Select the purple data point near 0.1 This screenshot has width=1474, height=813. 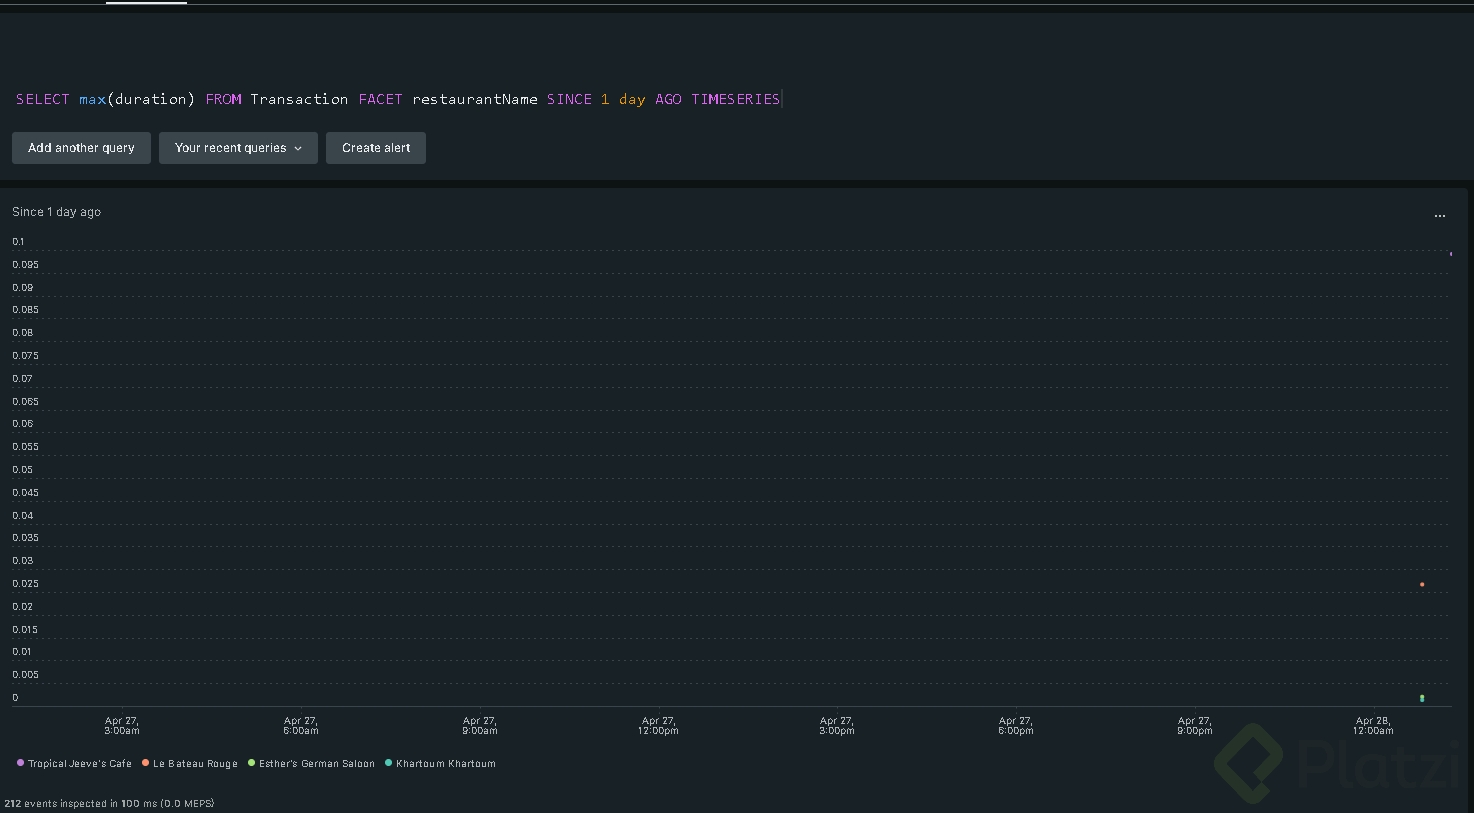pos(1451,254)
